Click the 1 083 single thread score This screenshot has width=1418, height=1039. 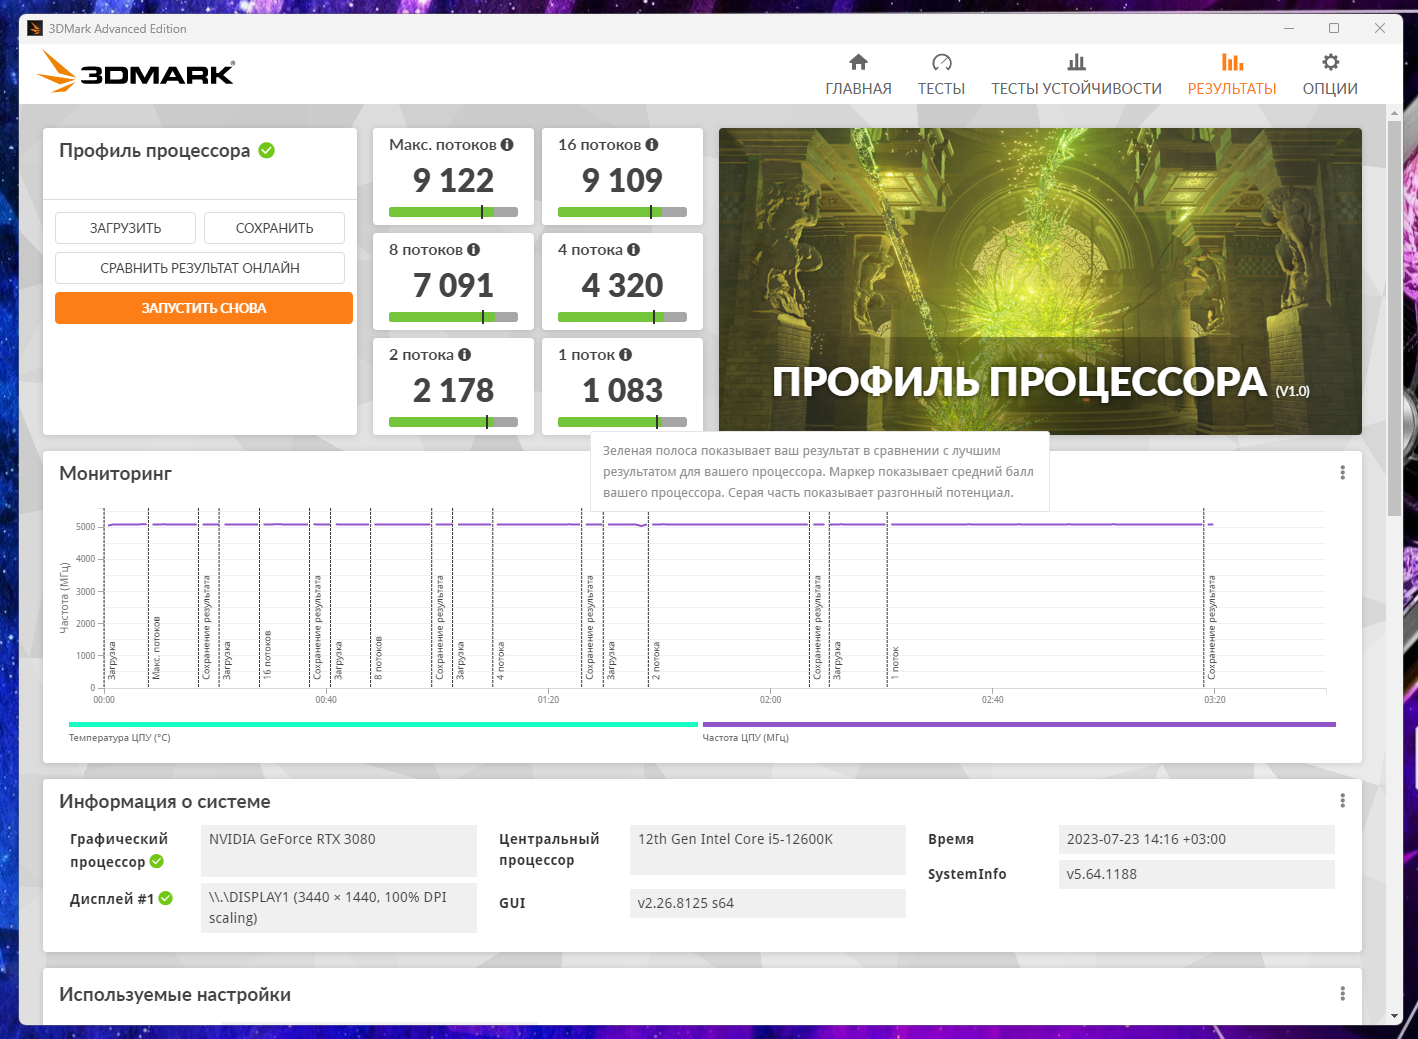pos(622,390)
